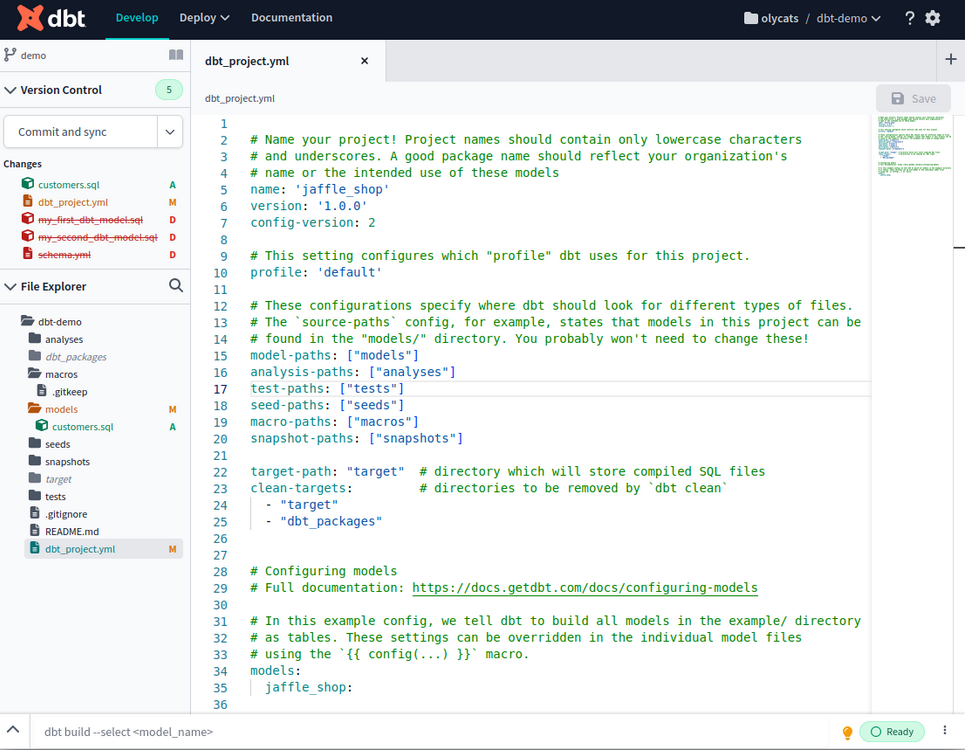The height and width of the screenshot is (752, 966).
Task: Click the dbt build command input field
Action: point(431,732)
